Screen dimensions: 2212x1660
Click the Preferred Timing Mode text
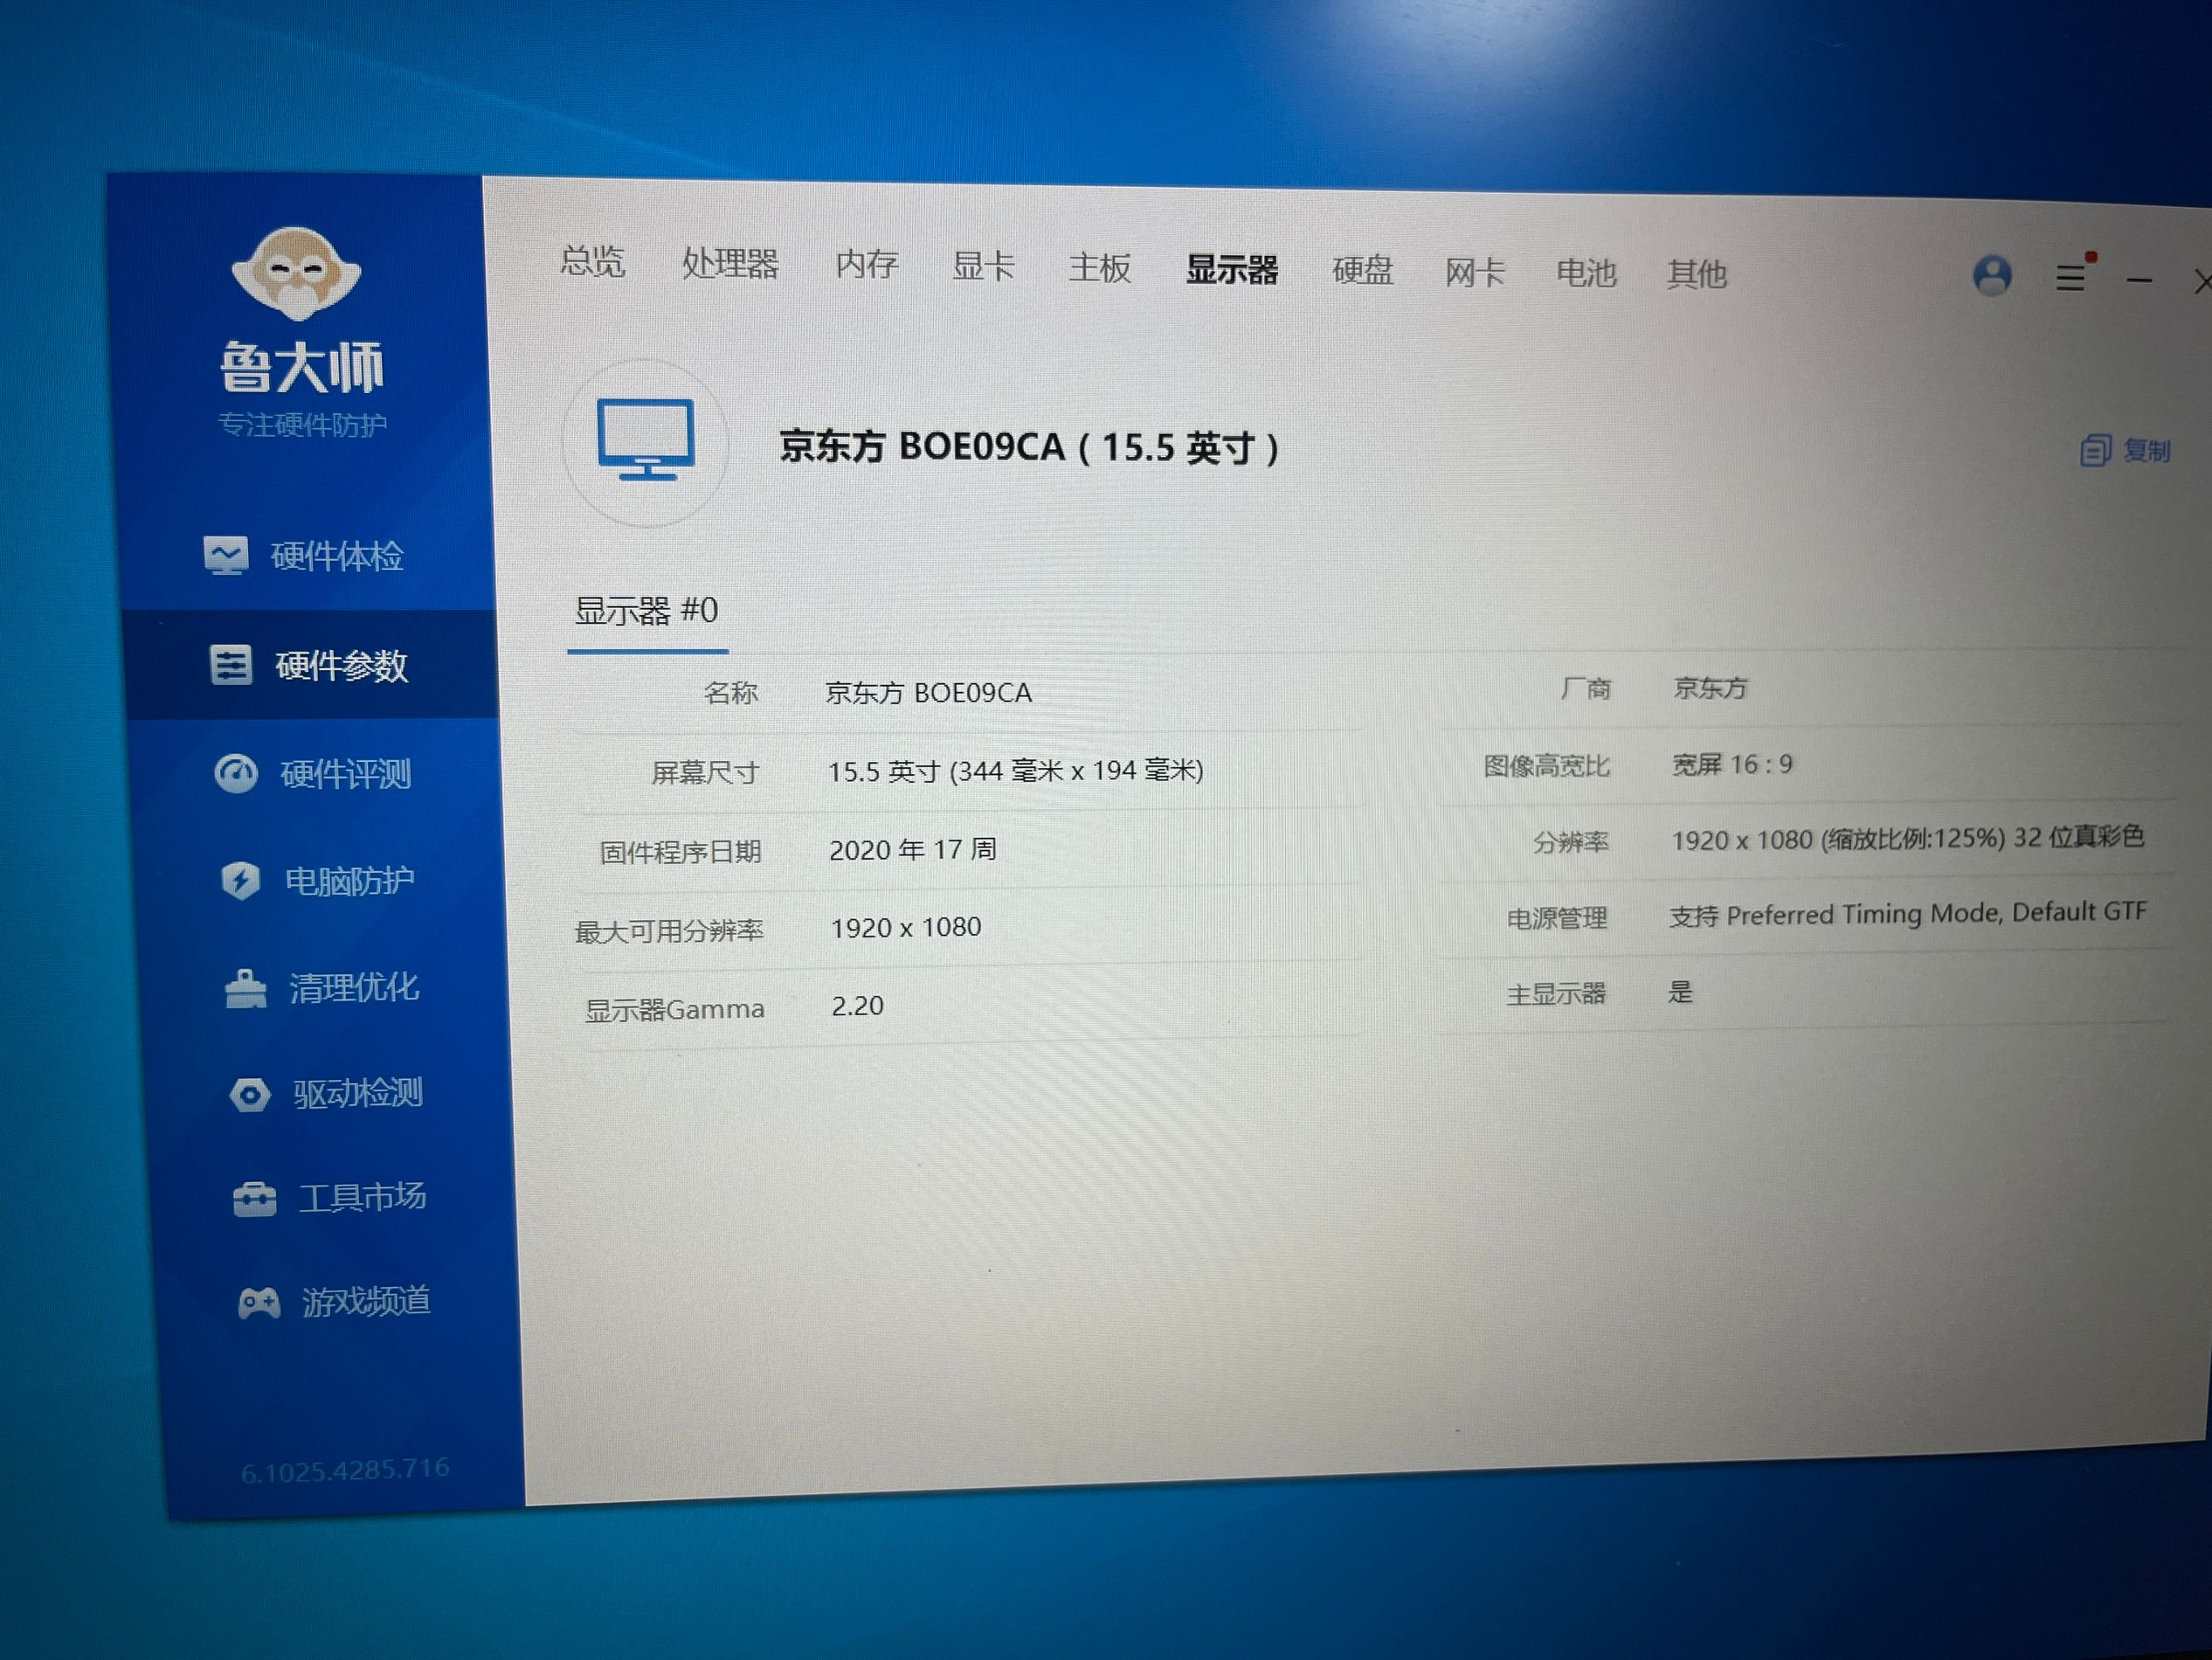click(x=1863, y=914)
